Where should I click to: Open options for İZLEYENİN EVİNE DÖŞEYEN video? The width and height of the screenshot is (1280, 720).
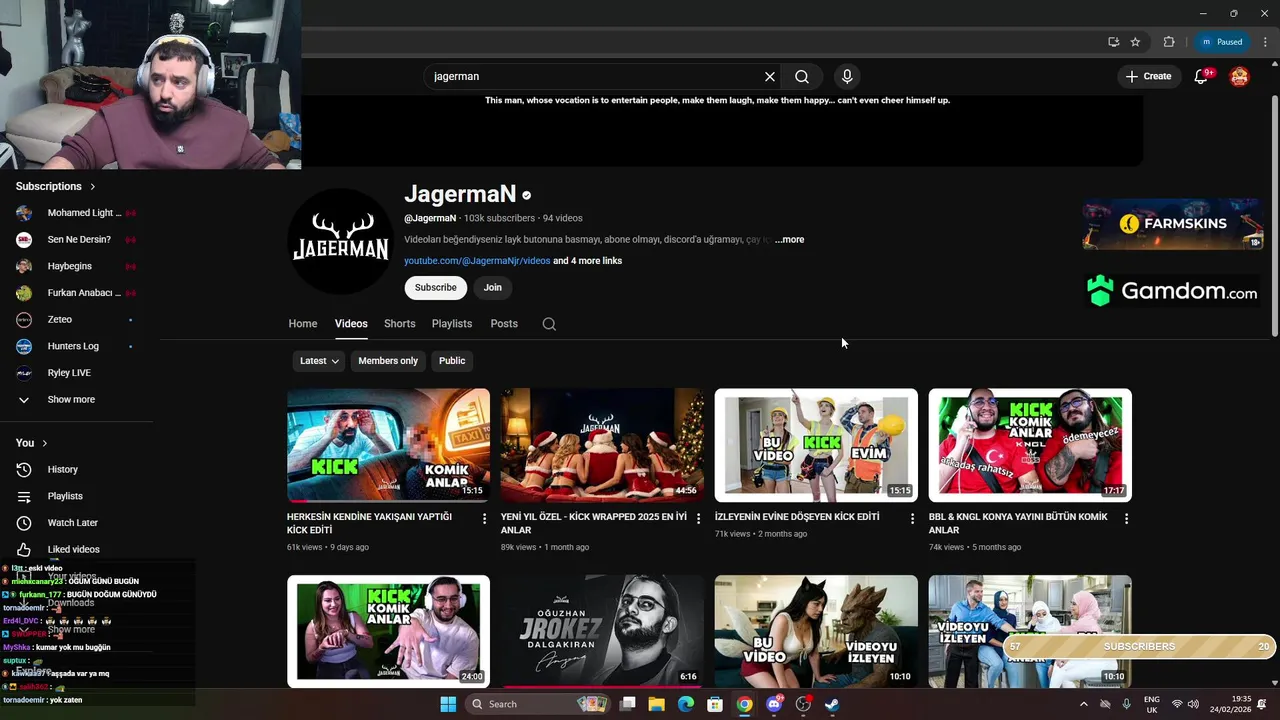(912, 519)
